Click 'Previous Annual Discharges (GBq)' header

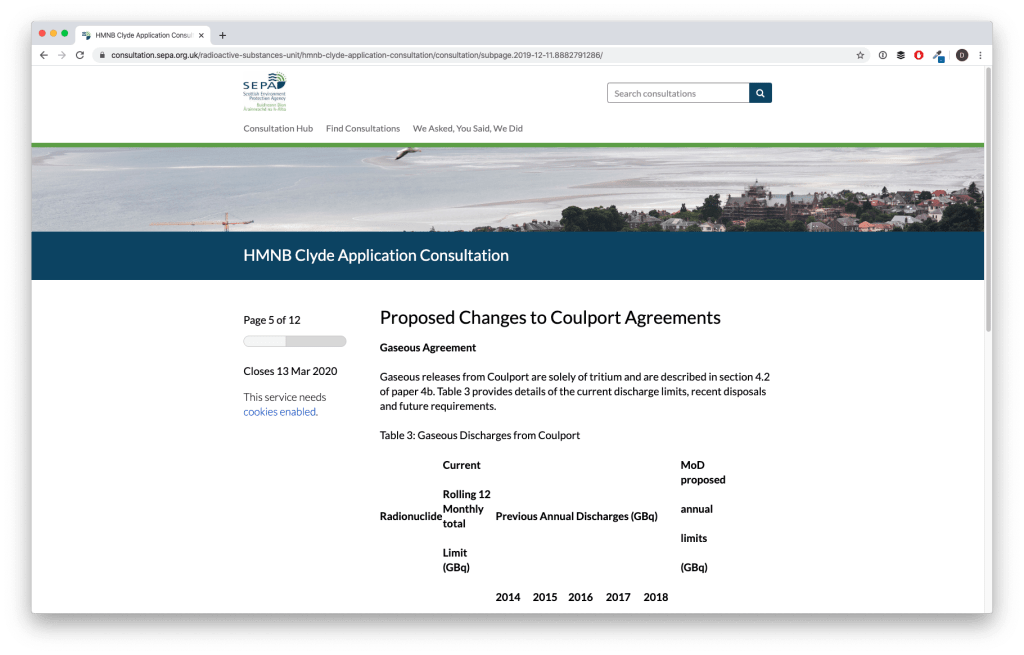click(x=577, y=517)
